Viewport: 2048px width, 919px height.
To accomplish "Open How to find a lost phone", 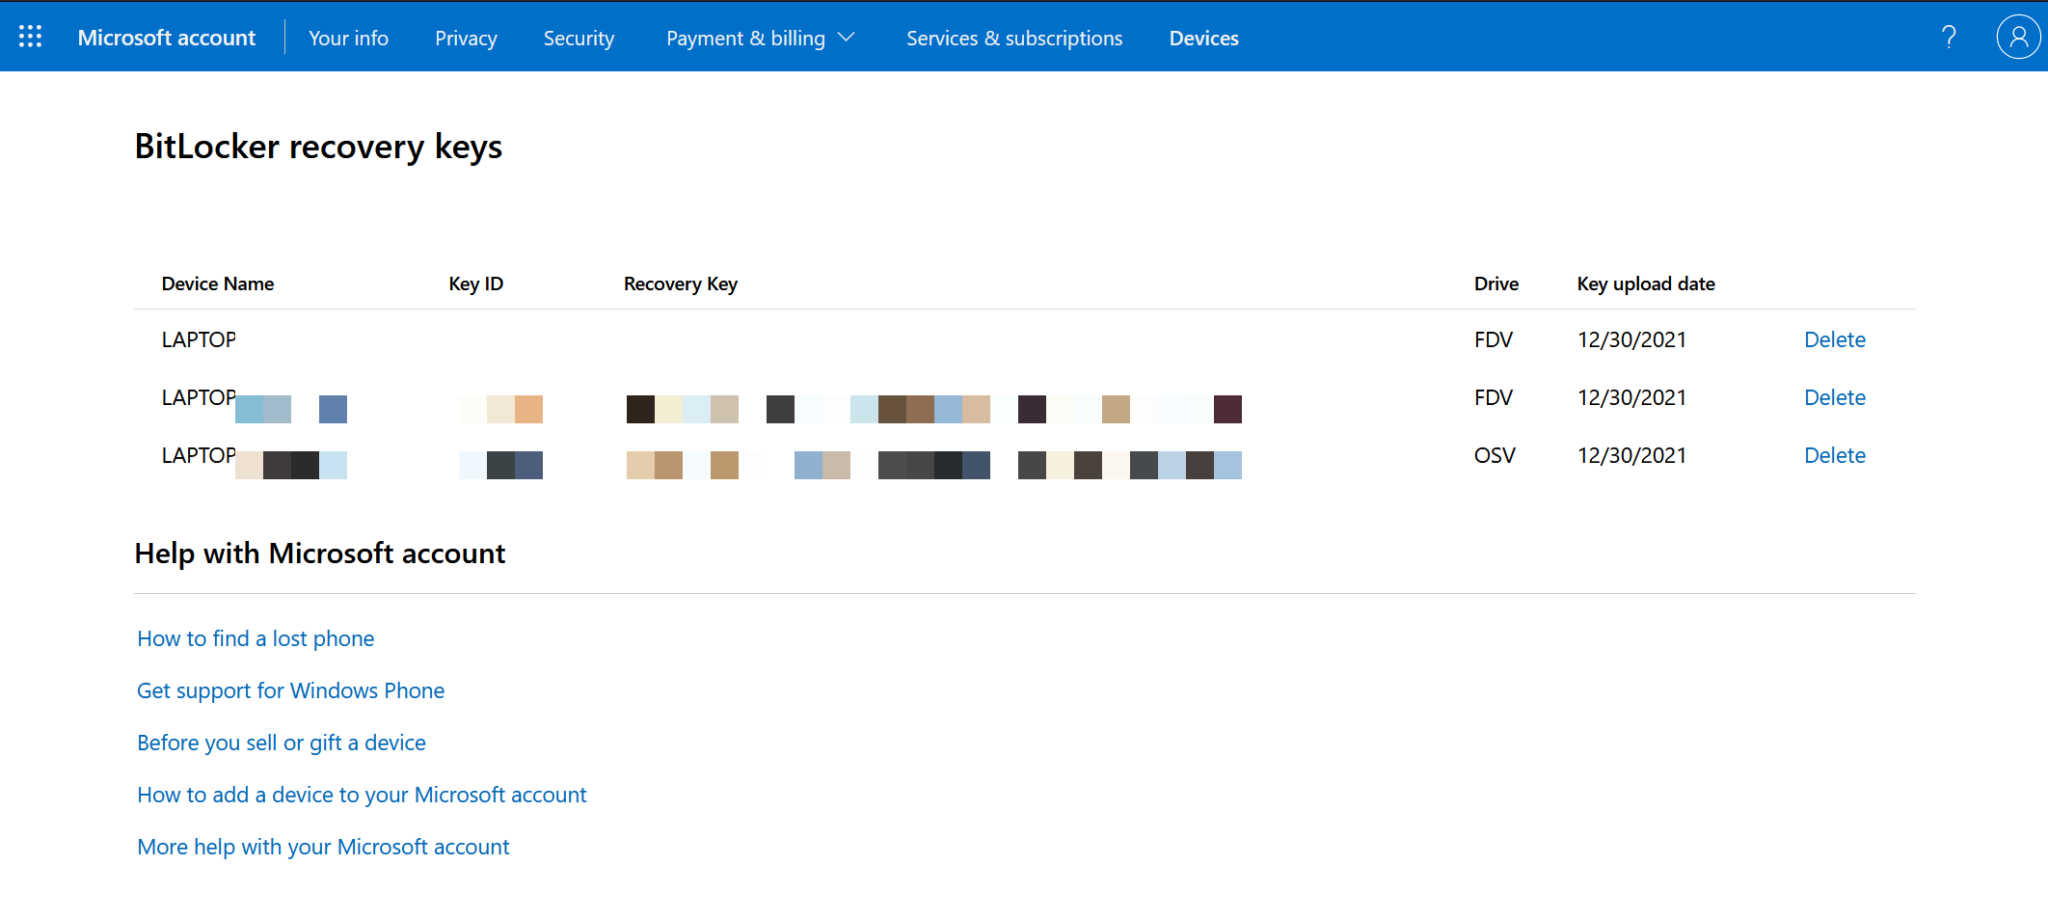I will 255,638.
